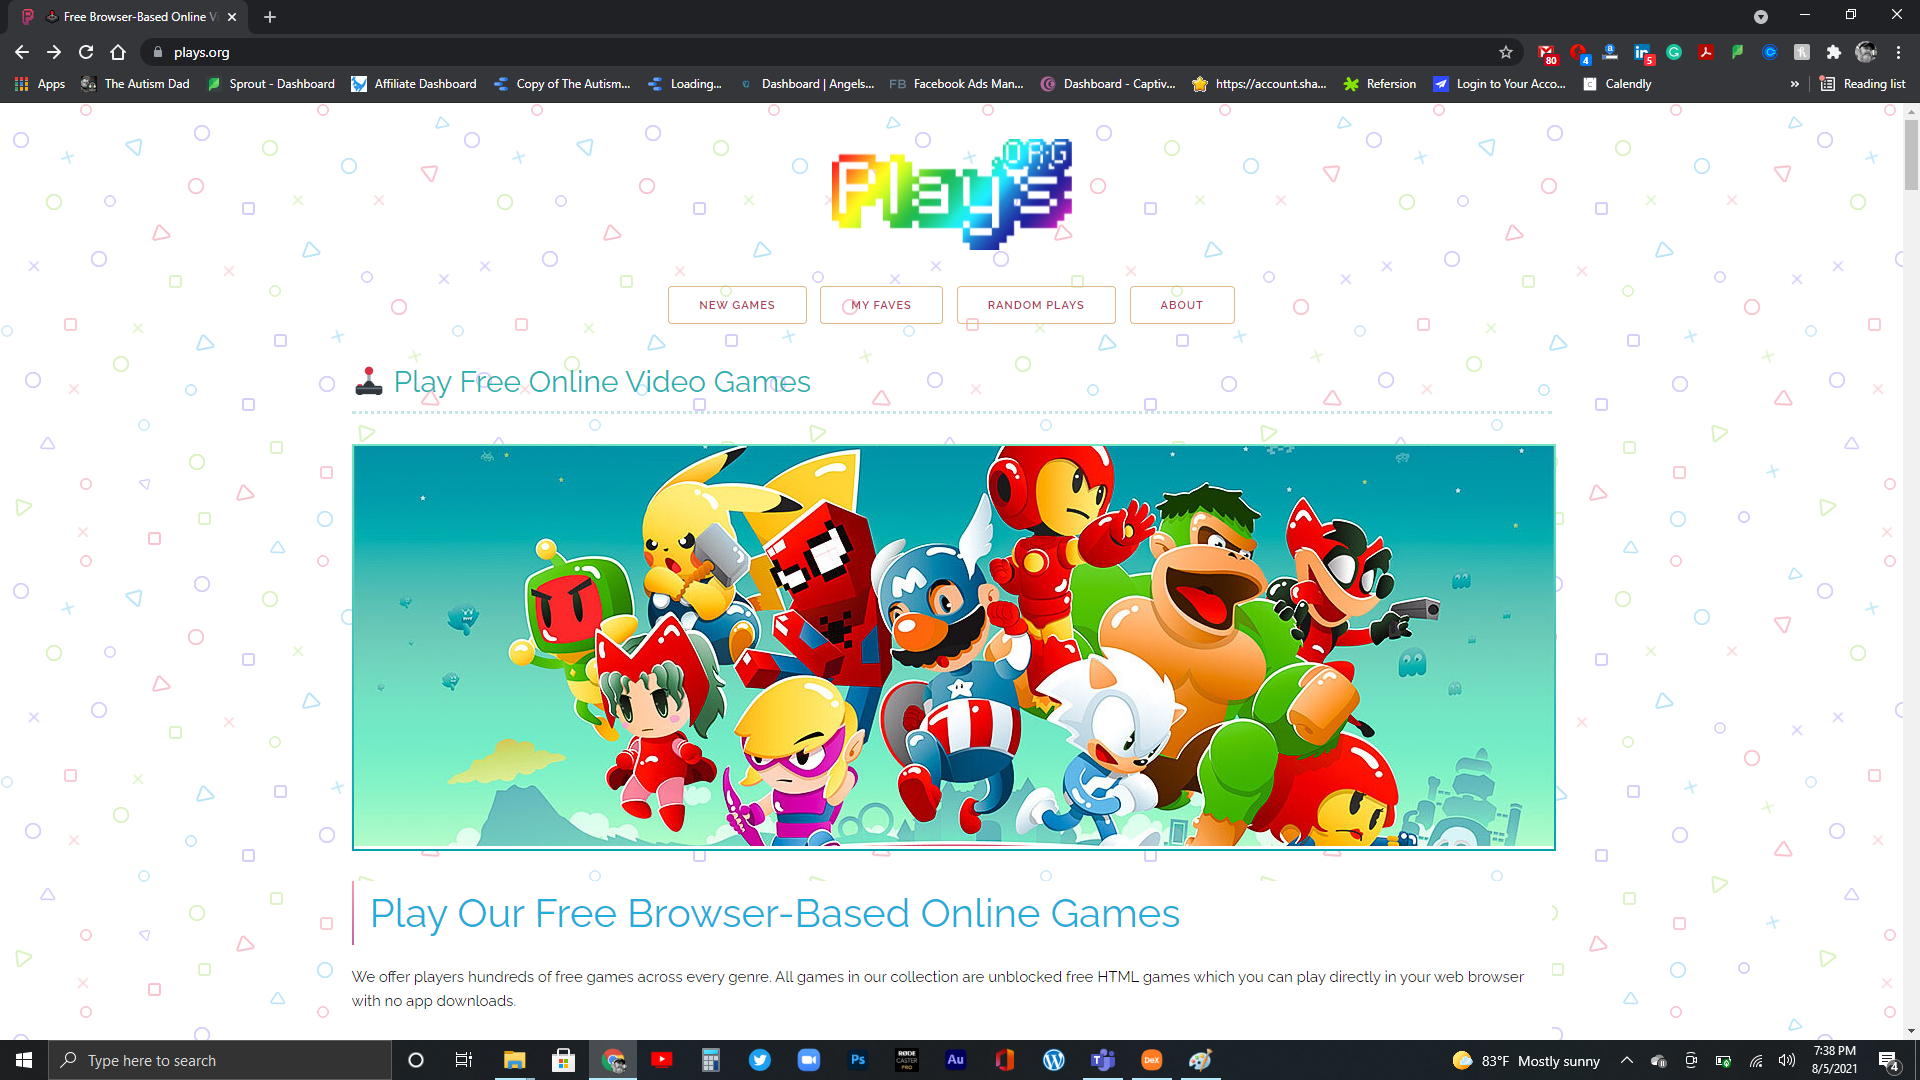Launch File Explorer from taskbar

(x=514, y=1060)
